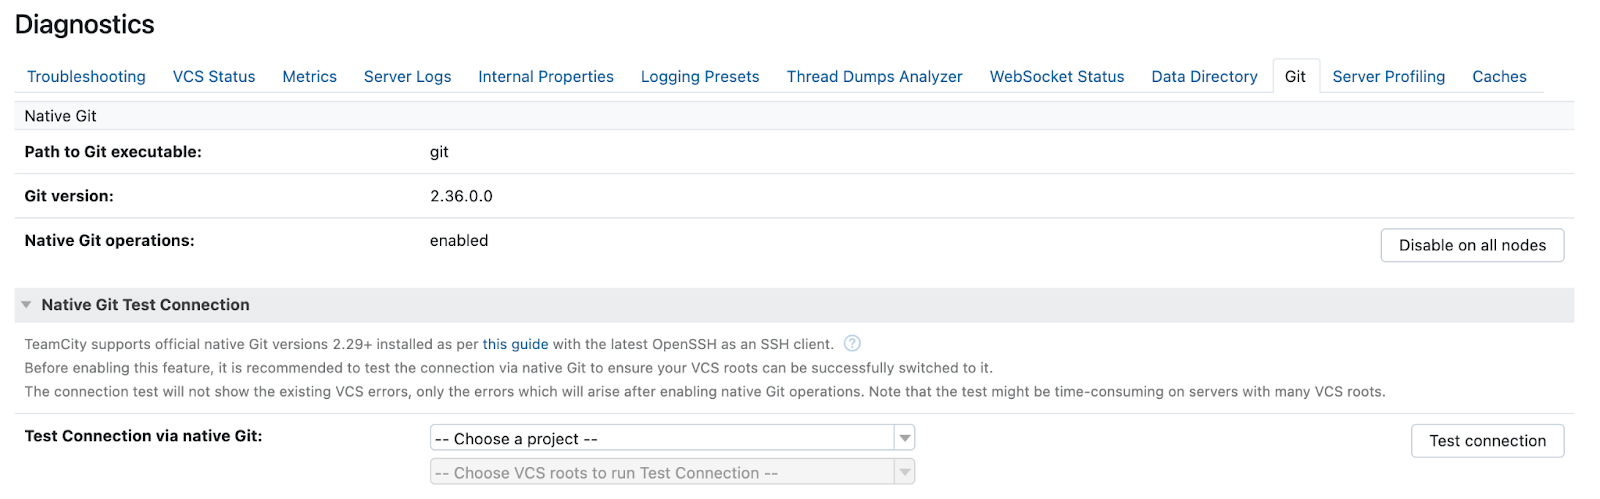Select the Server Logs tab
The image size is (1600, 499).
(x=407, y=76)
